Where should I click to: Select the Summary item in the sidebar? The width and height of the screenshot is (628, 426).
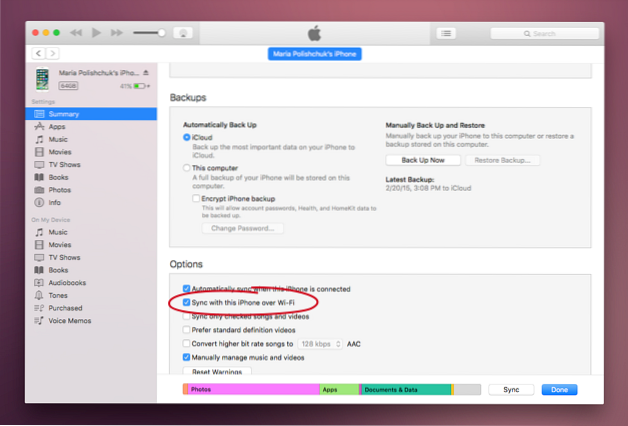click(x=64, y=114)
